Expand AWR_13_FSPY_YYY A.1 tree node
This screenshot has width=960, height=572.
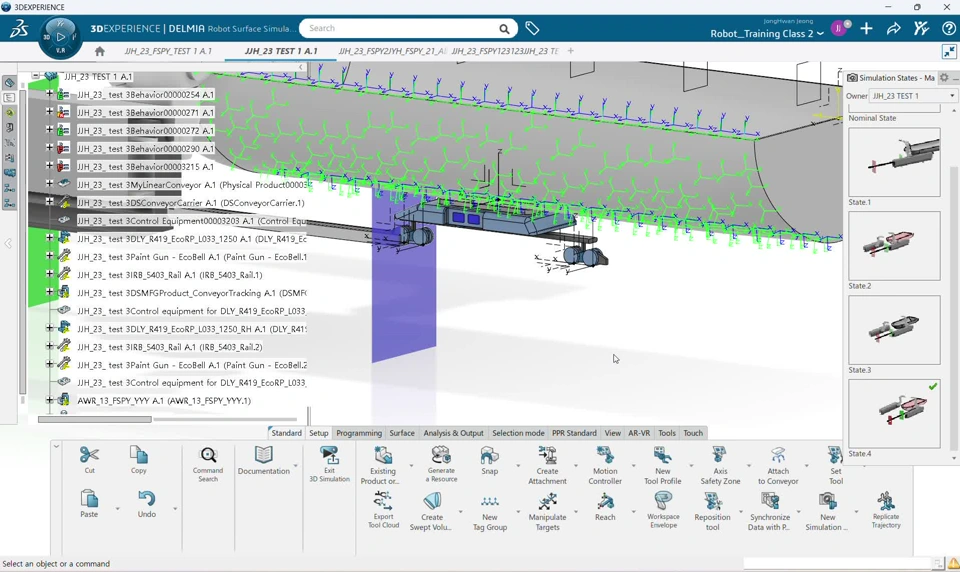tap(50, 401)
